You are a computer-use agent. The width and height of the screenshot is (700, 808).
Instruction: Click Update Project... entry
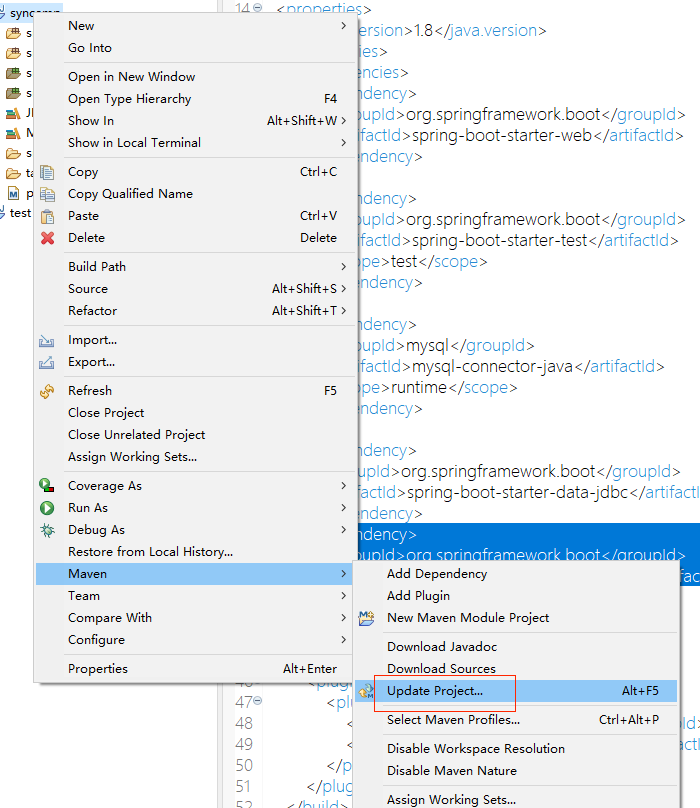(x=516, y=691)
